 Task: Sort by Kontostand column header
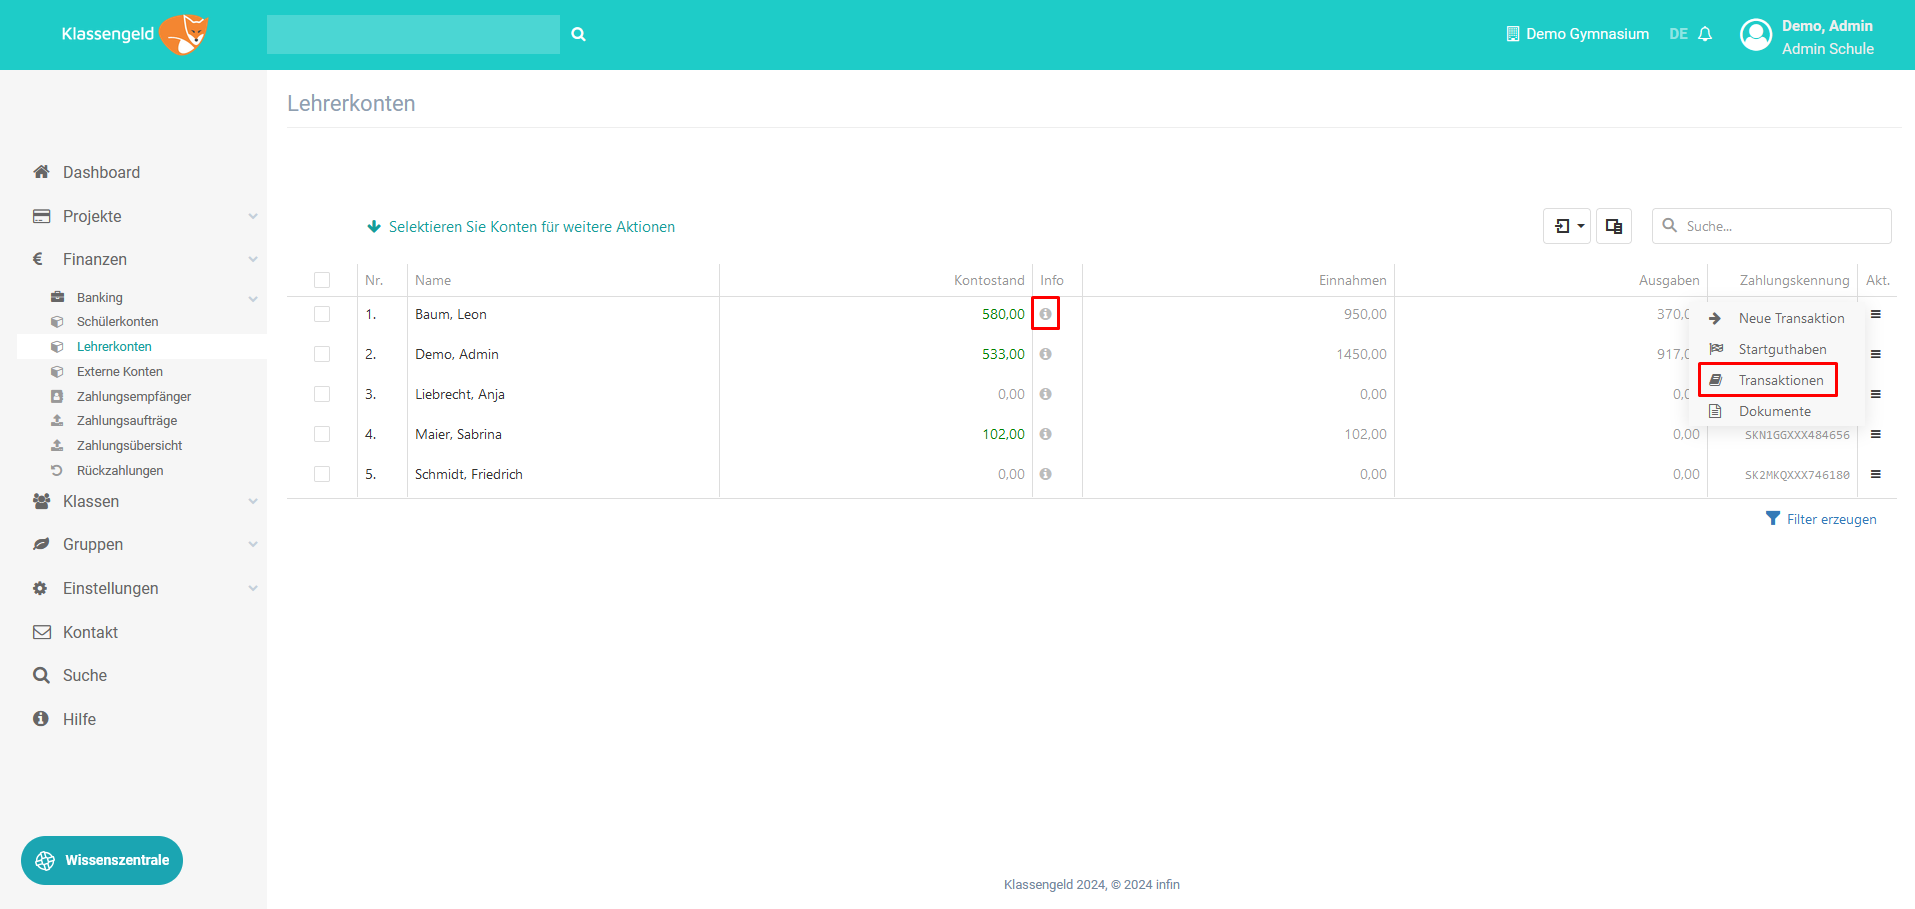tap(989, 280)
